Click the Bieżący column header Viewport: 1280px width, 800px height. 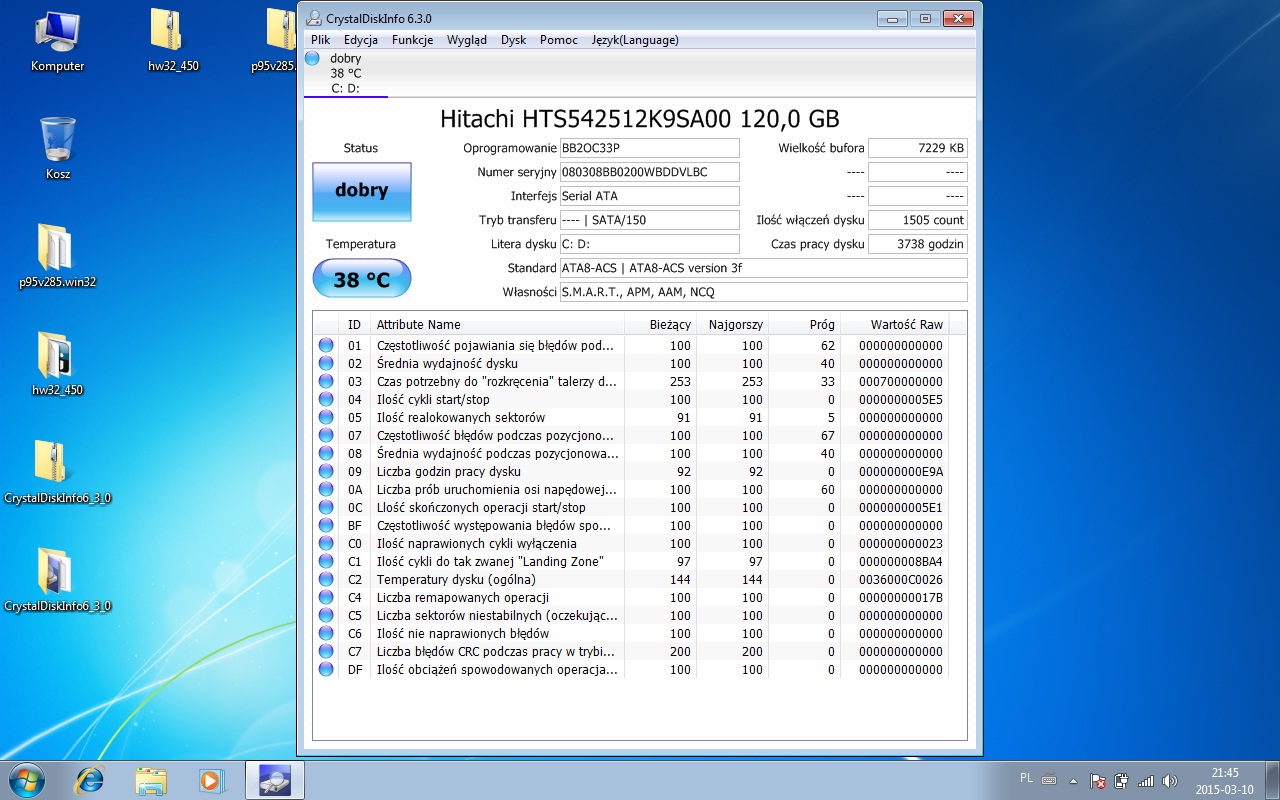661,324
